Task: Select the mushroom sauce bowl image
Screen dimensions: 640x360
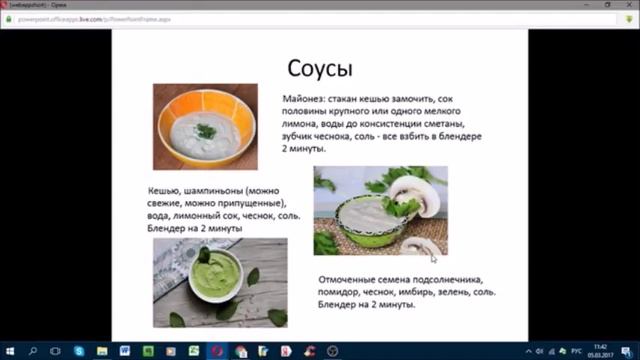Action: [x=380, y=211]
